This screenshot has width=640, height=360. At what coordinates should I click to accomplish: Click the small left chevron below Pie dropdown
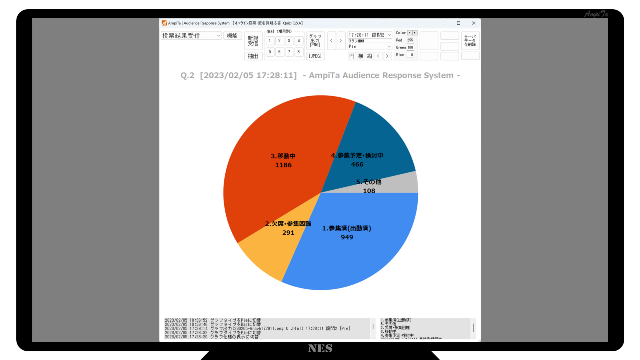pyautogui.click(x=378, y=56)
